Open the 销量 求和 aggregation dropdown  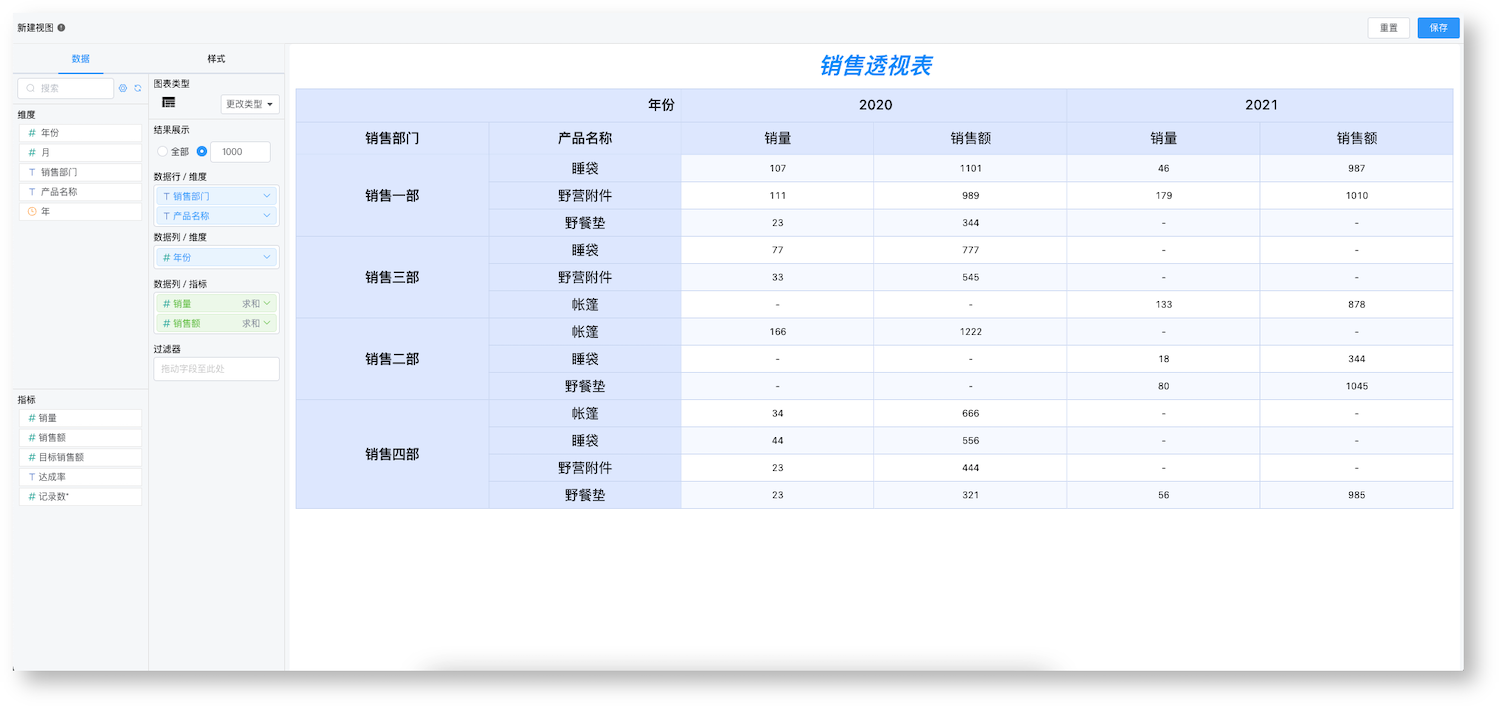pyautogui.click(x=256, y=303)
